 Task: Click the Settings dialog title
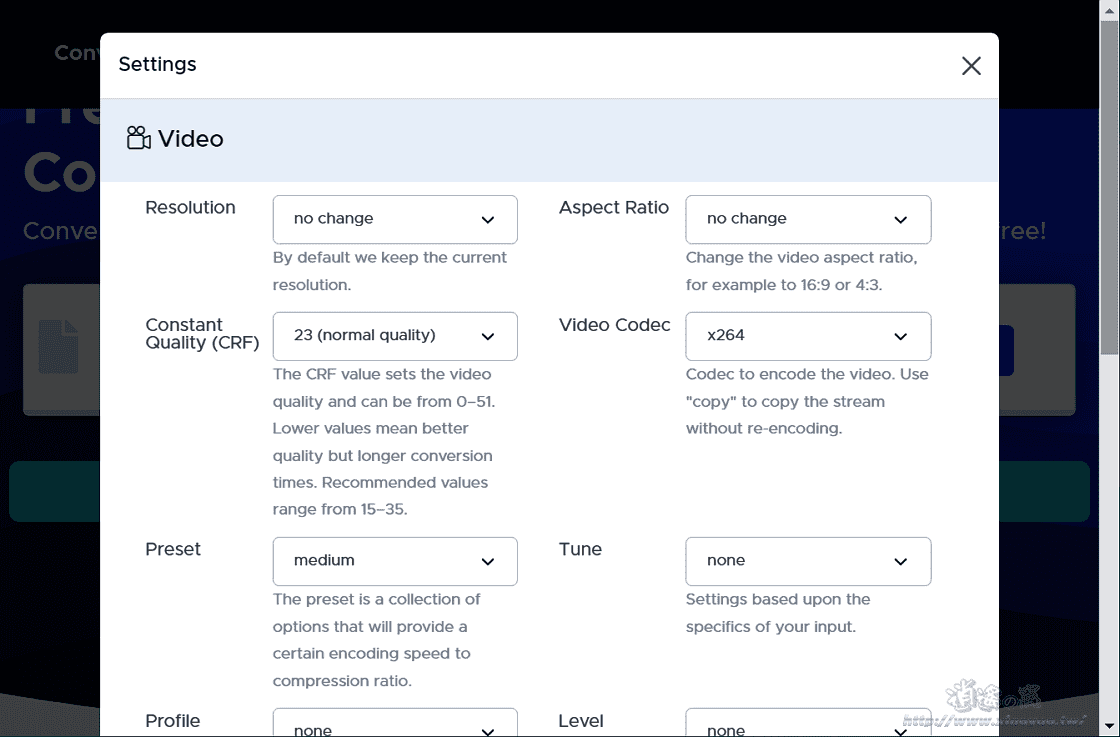tap(158, 65)
